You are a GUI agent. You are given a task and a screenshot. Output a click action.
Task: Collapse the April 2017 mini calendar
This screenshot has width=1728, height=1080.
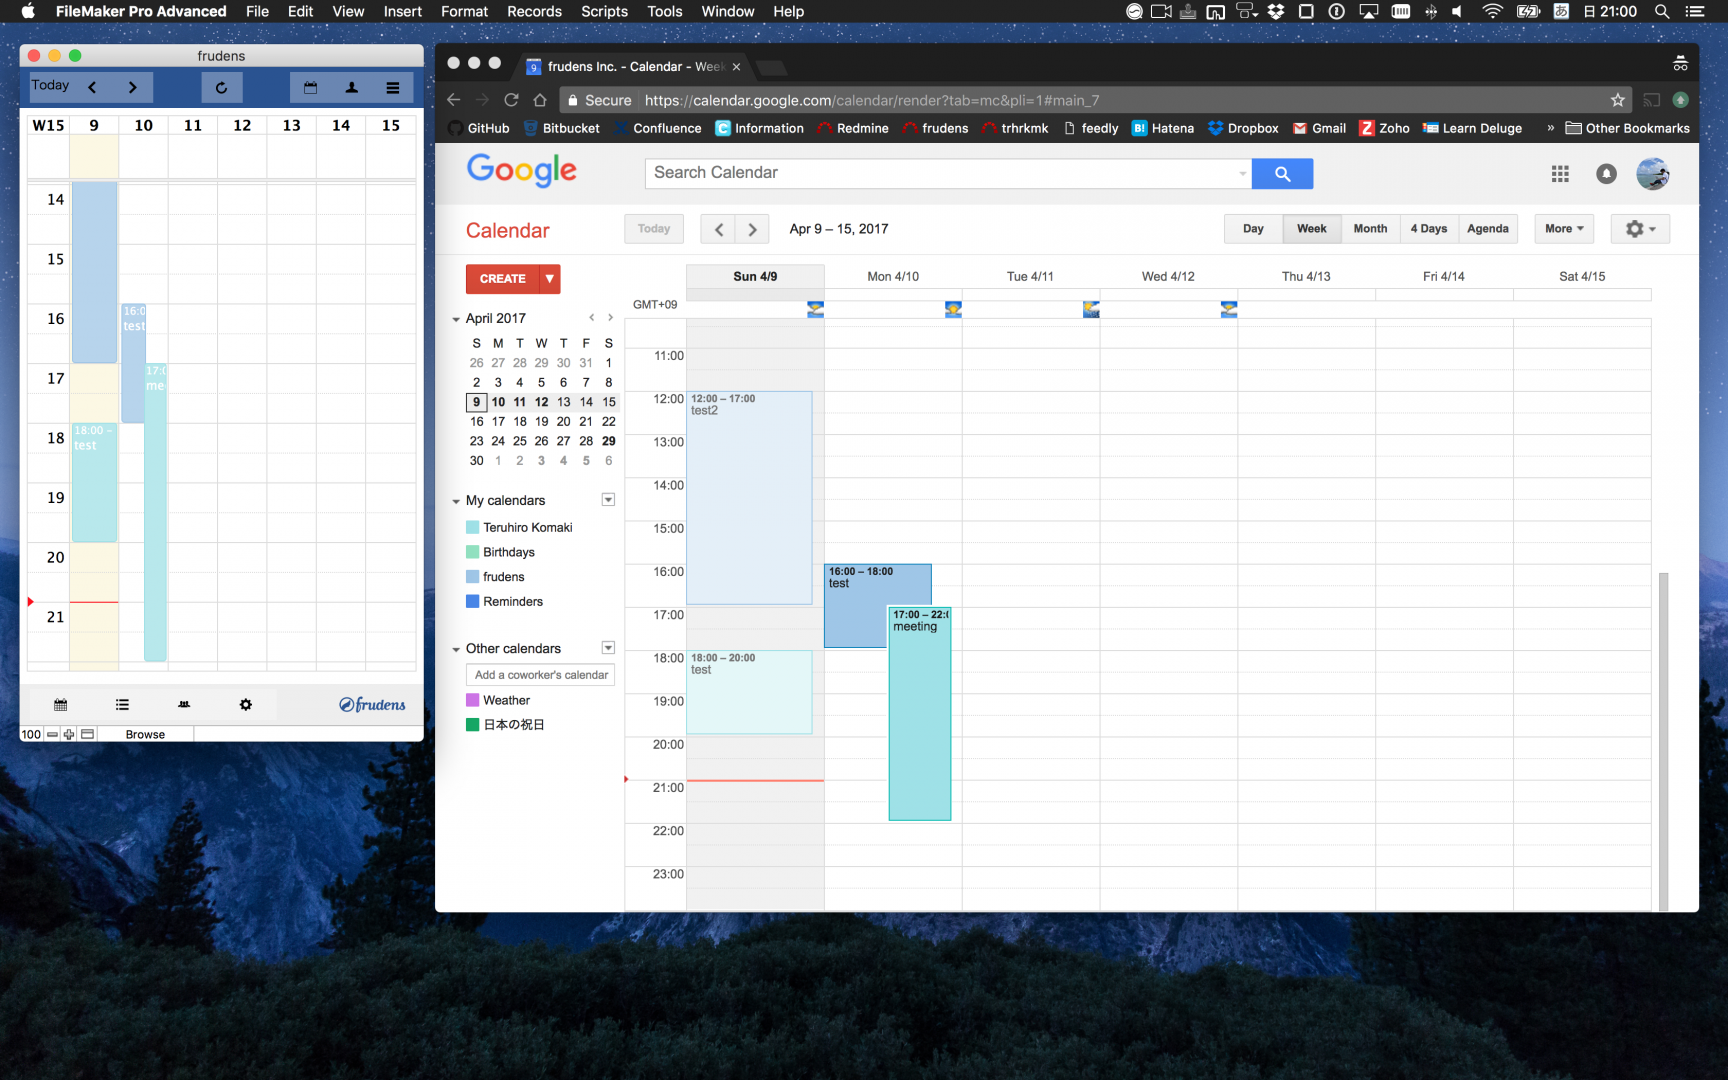click(x=456, y=319)
